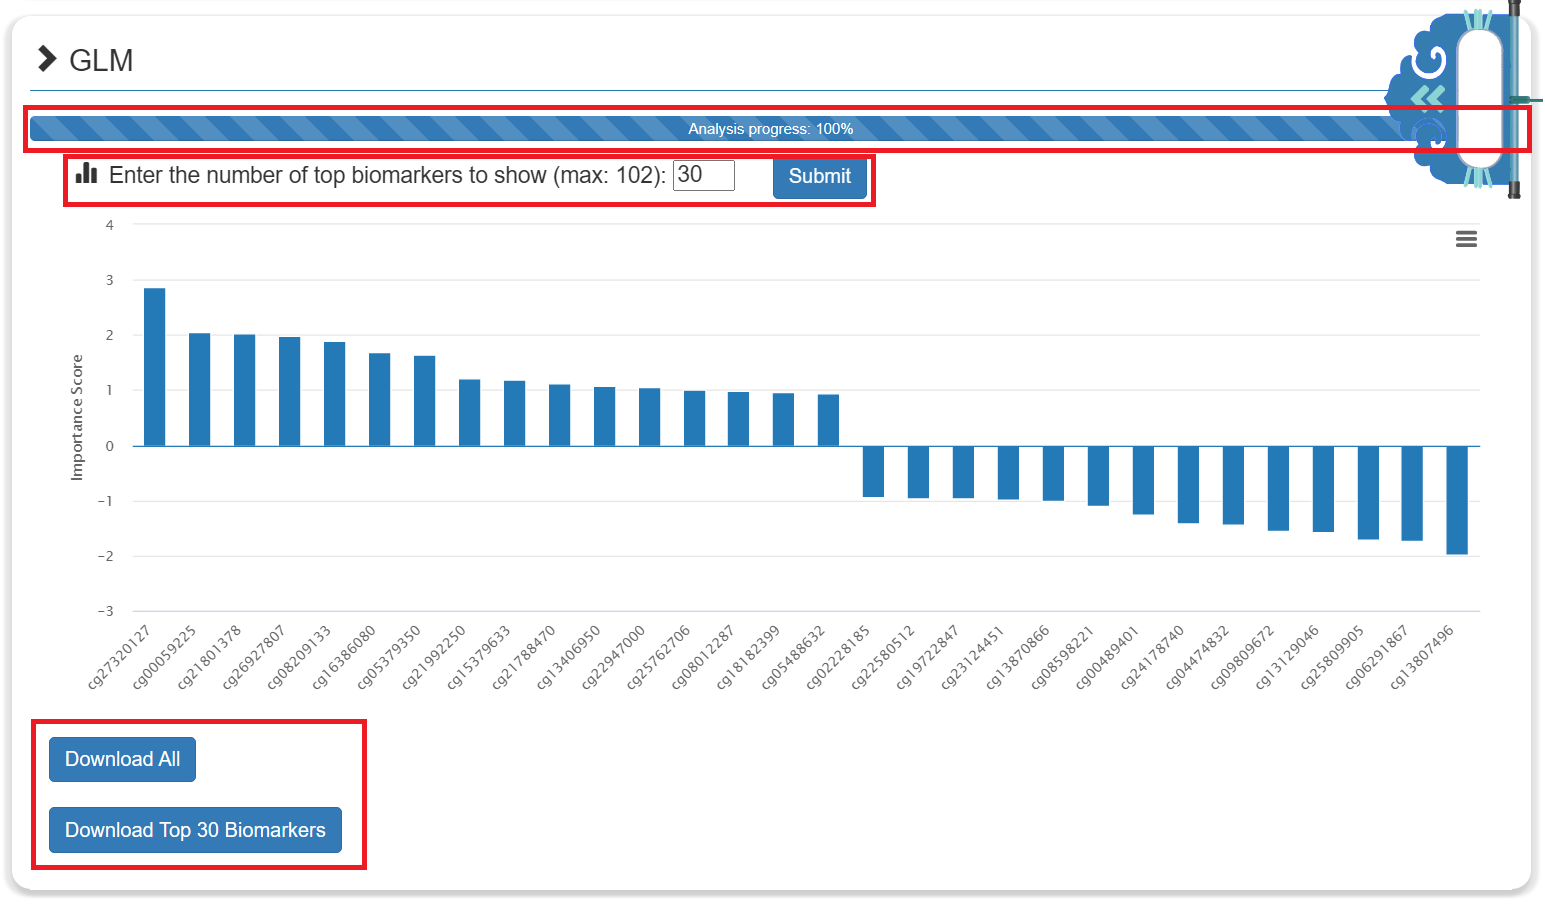The image size is (1545, 904).
Task: Select the most negative bar, cg13807496
Action: click(x=1457, y=499)
